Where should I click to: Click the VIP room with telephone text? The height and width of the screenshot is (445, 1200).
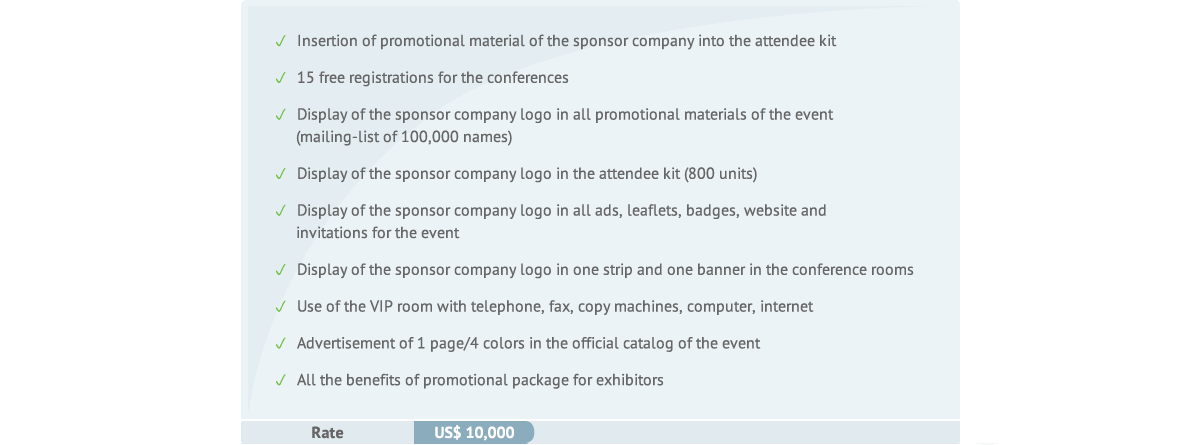(555, 307)
